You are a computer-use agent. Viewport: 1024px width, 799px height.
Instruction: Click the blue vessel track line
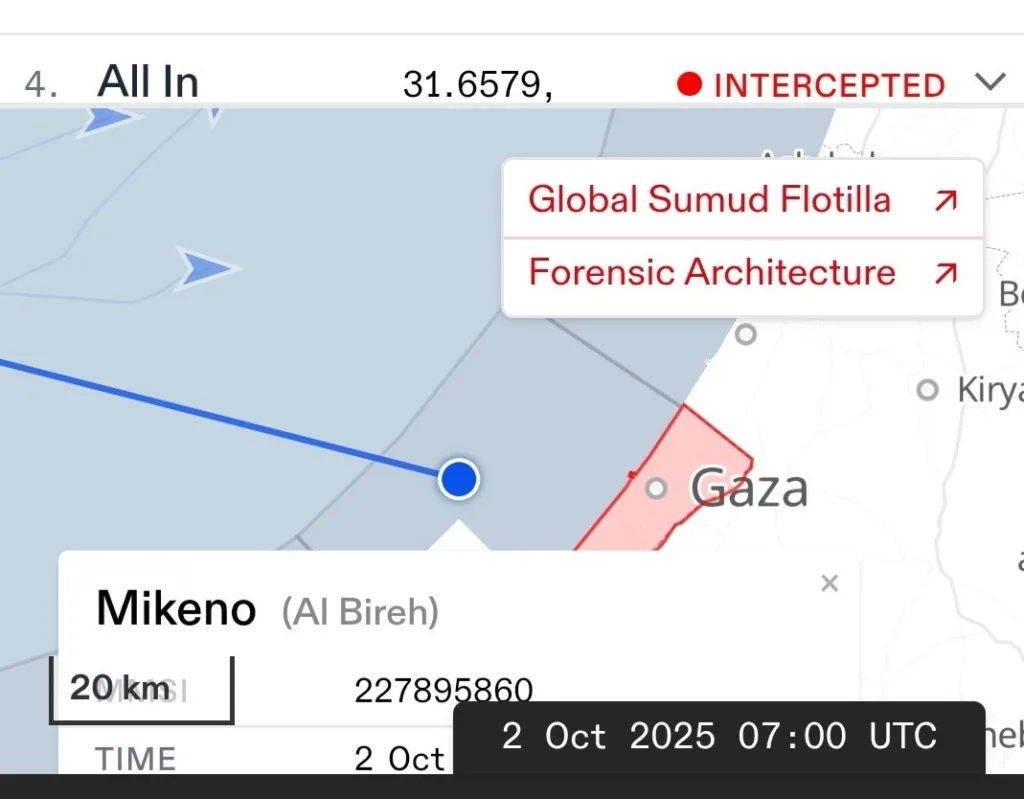point(220,416)
